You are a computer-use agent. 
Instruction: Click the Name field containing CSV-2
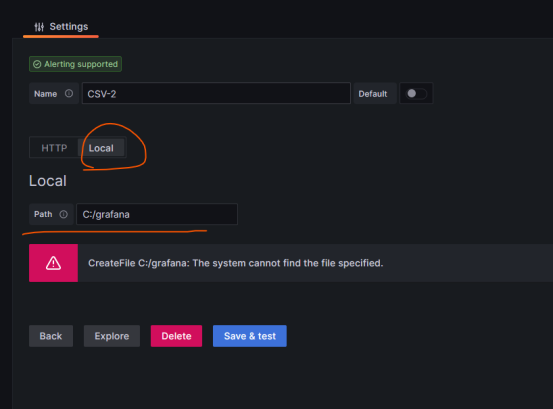tap(216, 93)
